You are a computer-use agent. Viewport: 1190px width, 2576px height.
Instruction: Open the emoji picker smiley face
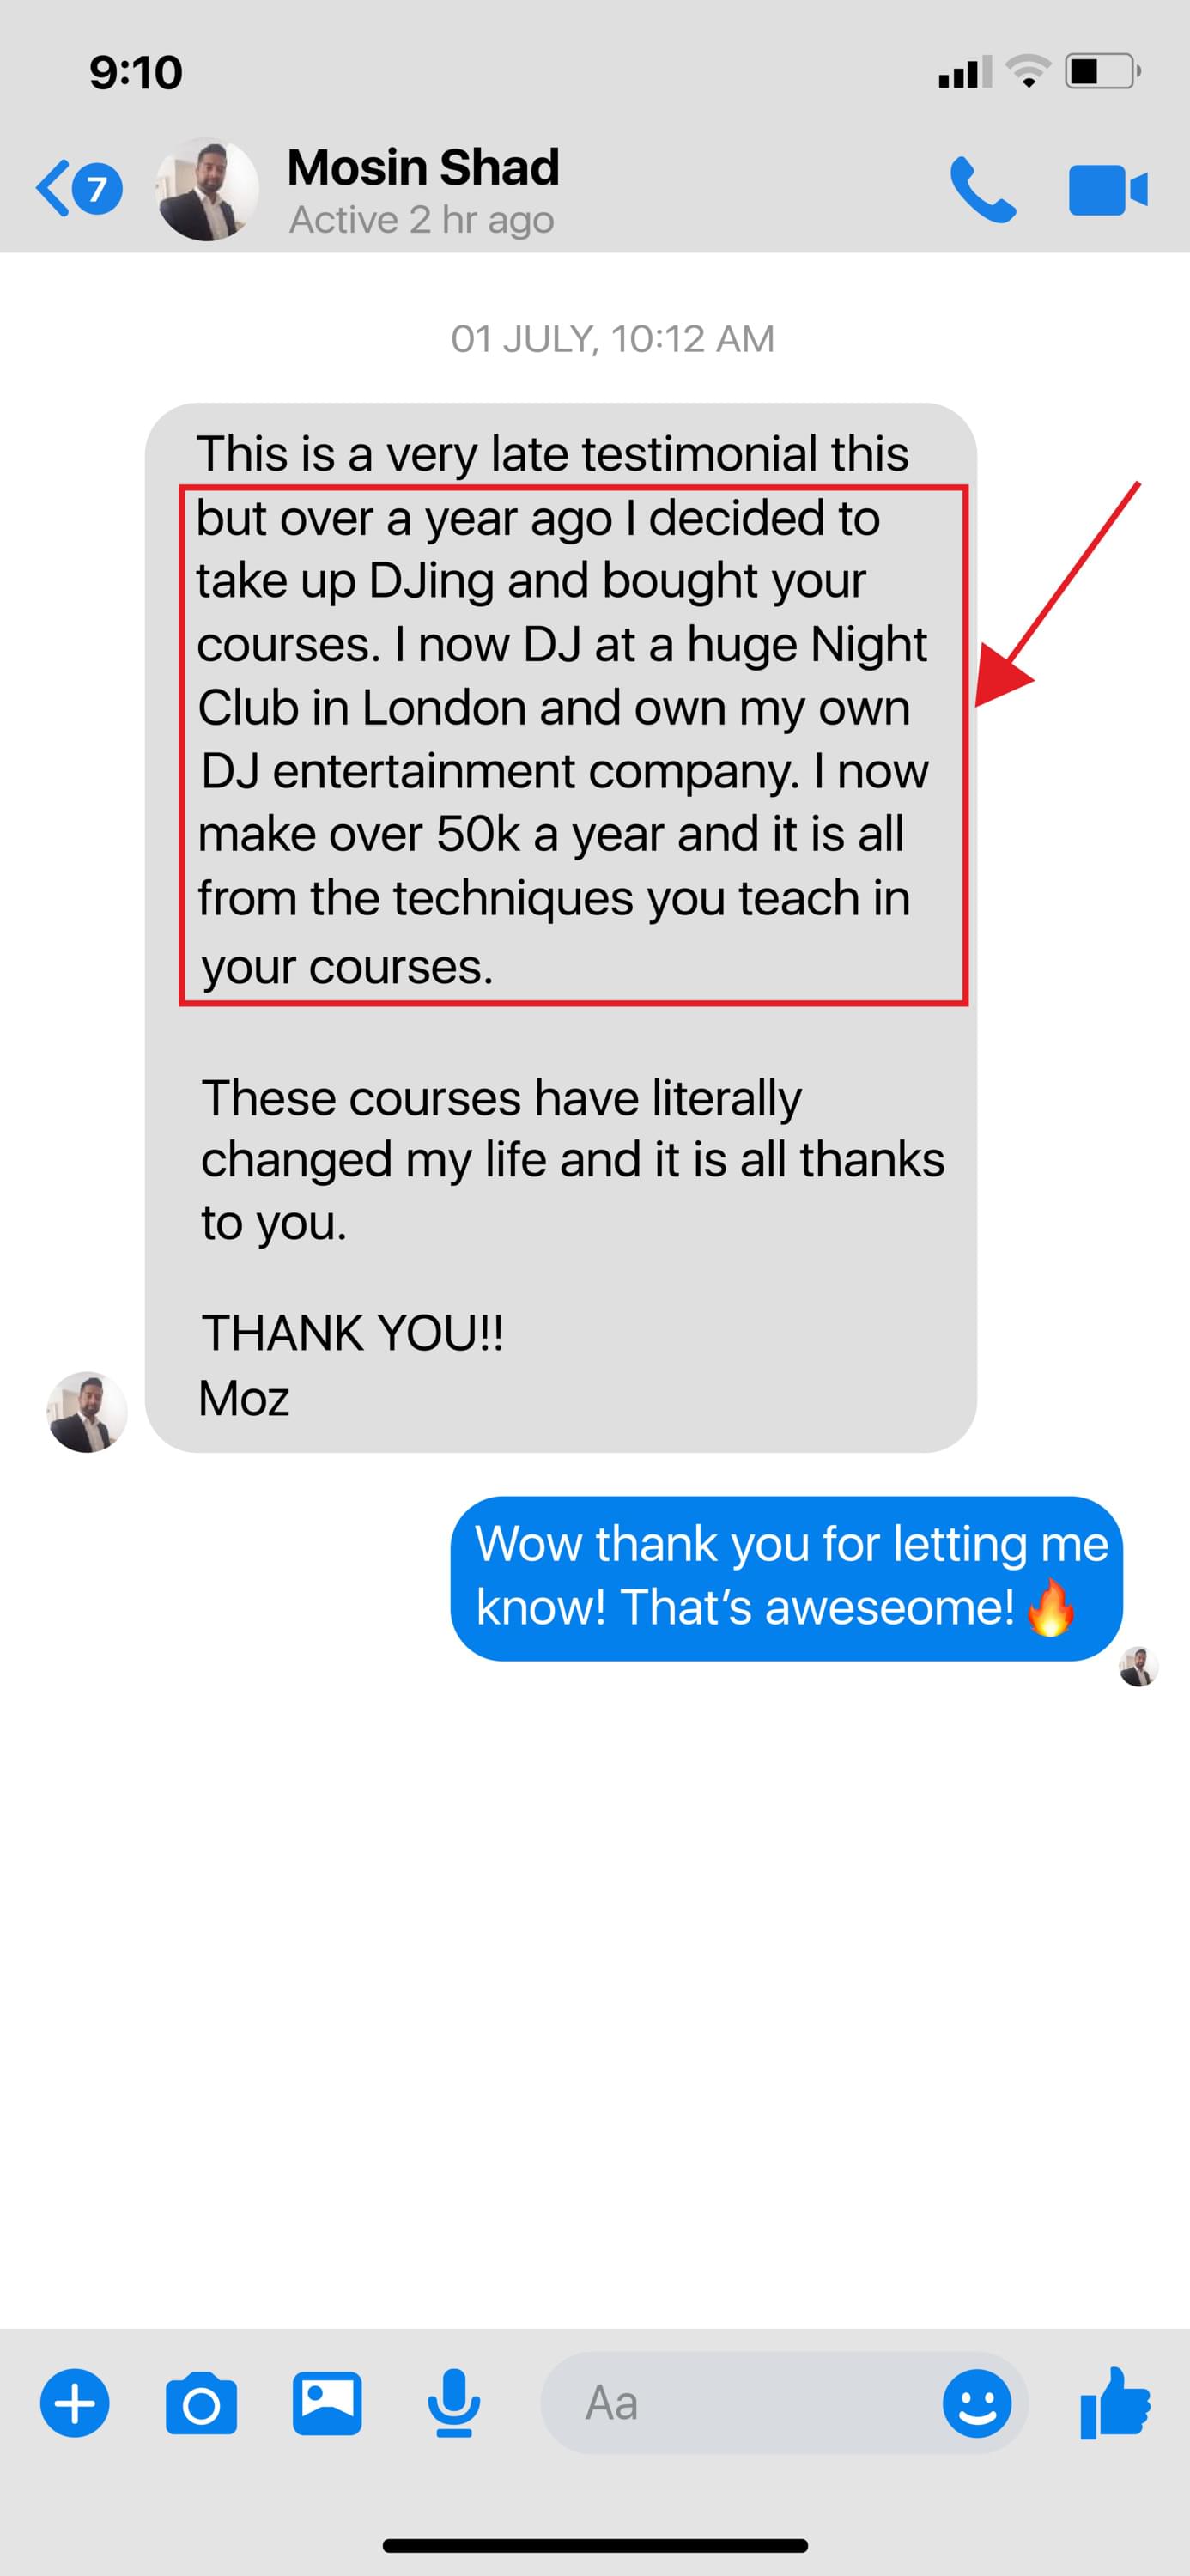tap(977, 2403)
